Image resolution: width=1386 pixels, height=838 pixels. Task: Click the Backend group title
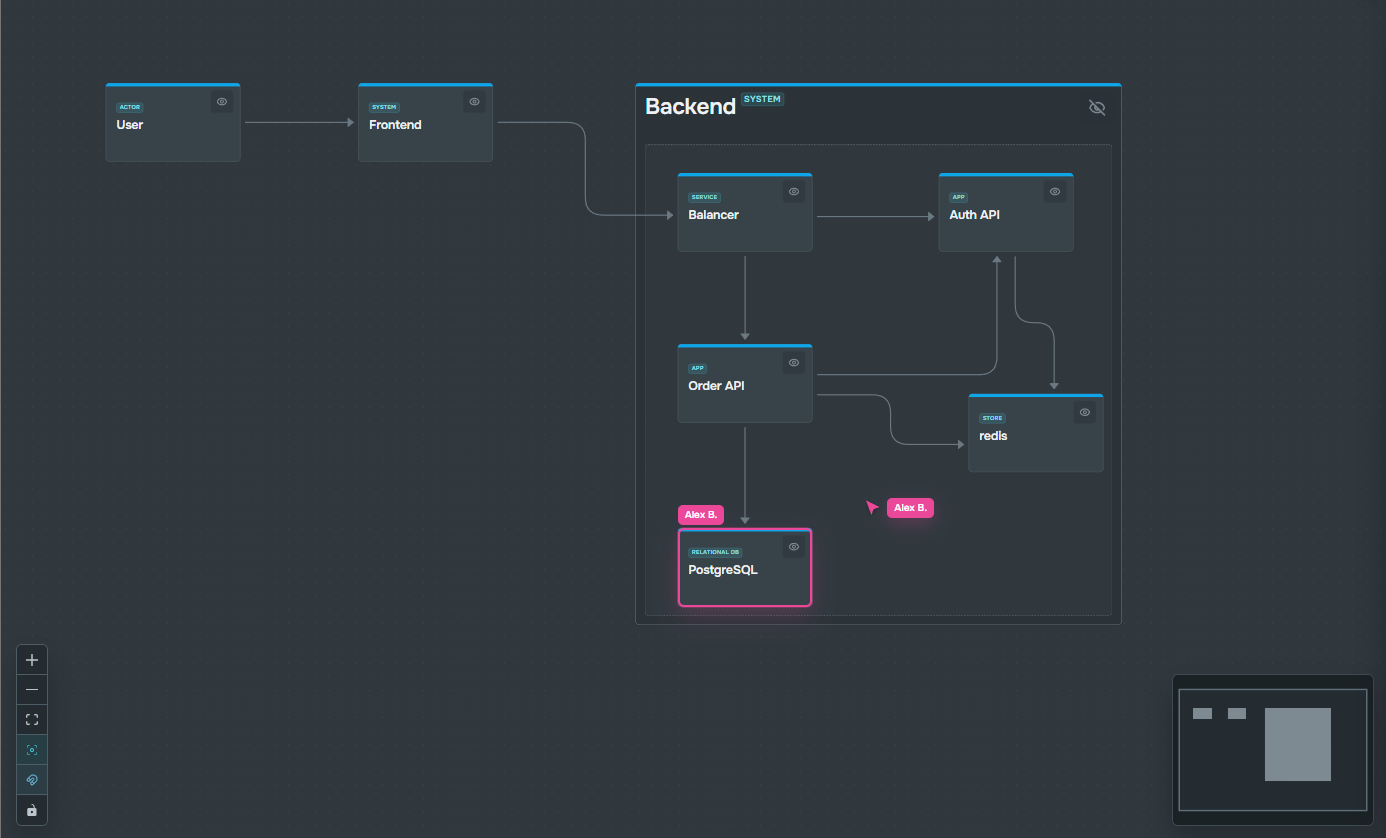click(690, 107)
